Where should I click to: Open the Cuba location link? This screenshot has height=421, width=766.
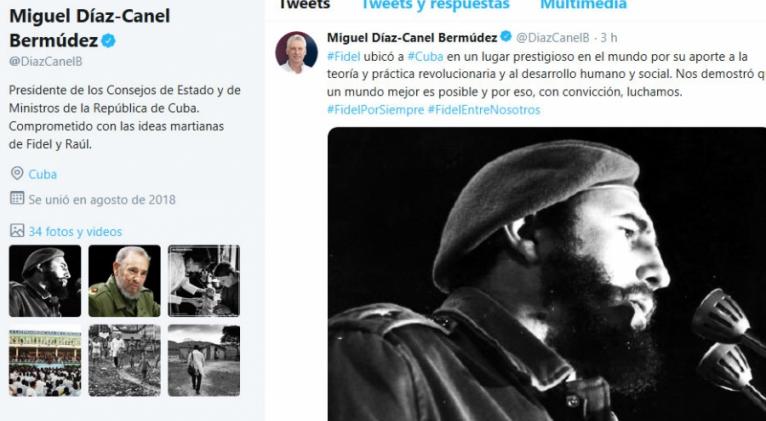tap(43, 174)
